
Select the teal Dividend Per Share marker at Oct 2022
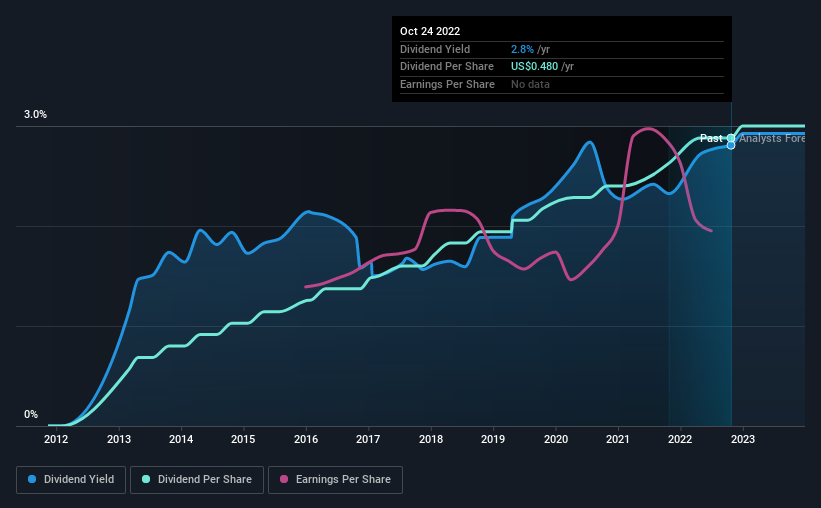click(731, 138)
